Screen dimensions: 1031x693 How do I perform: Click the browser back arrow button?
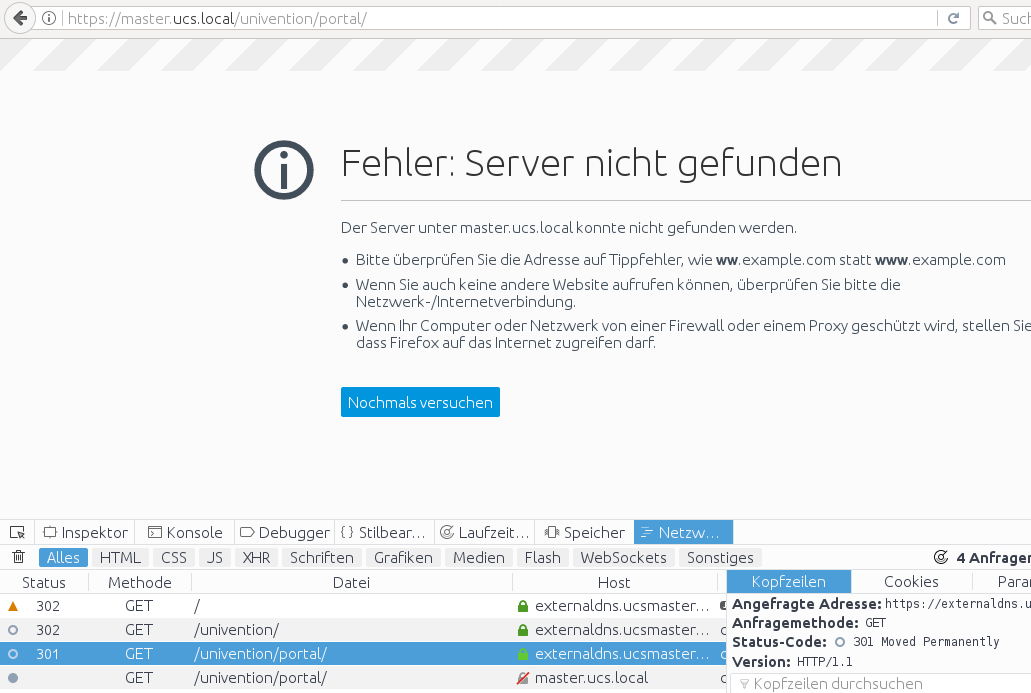[19, 18]
